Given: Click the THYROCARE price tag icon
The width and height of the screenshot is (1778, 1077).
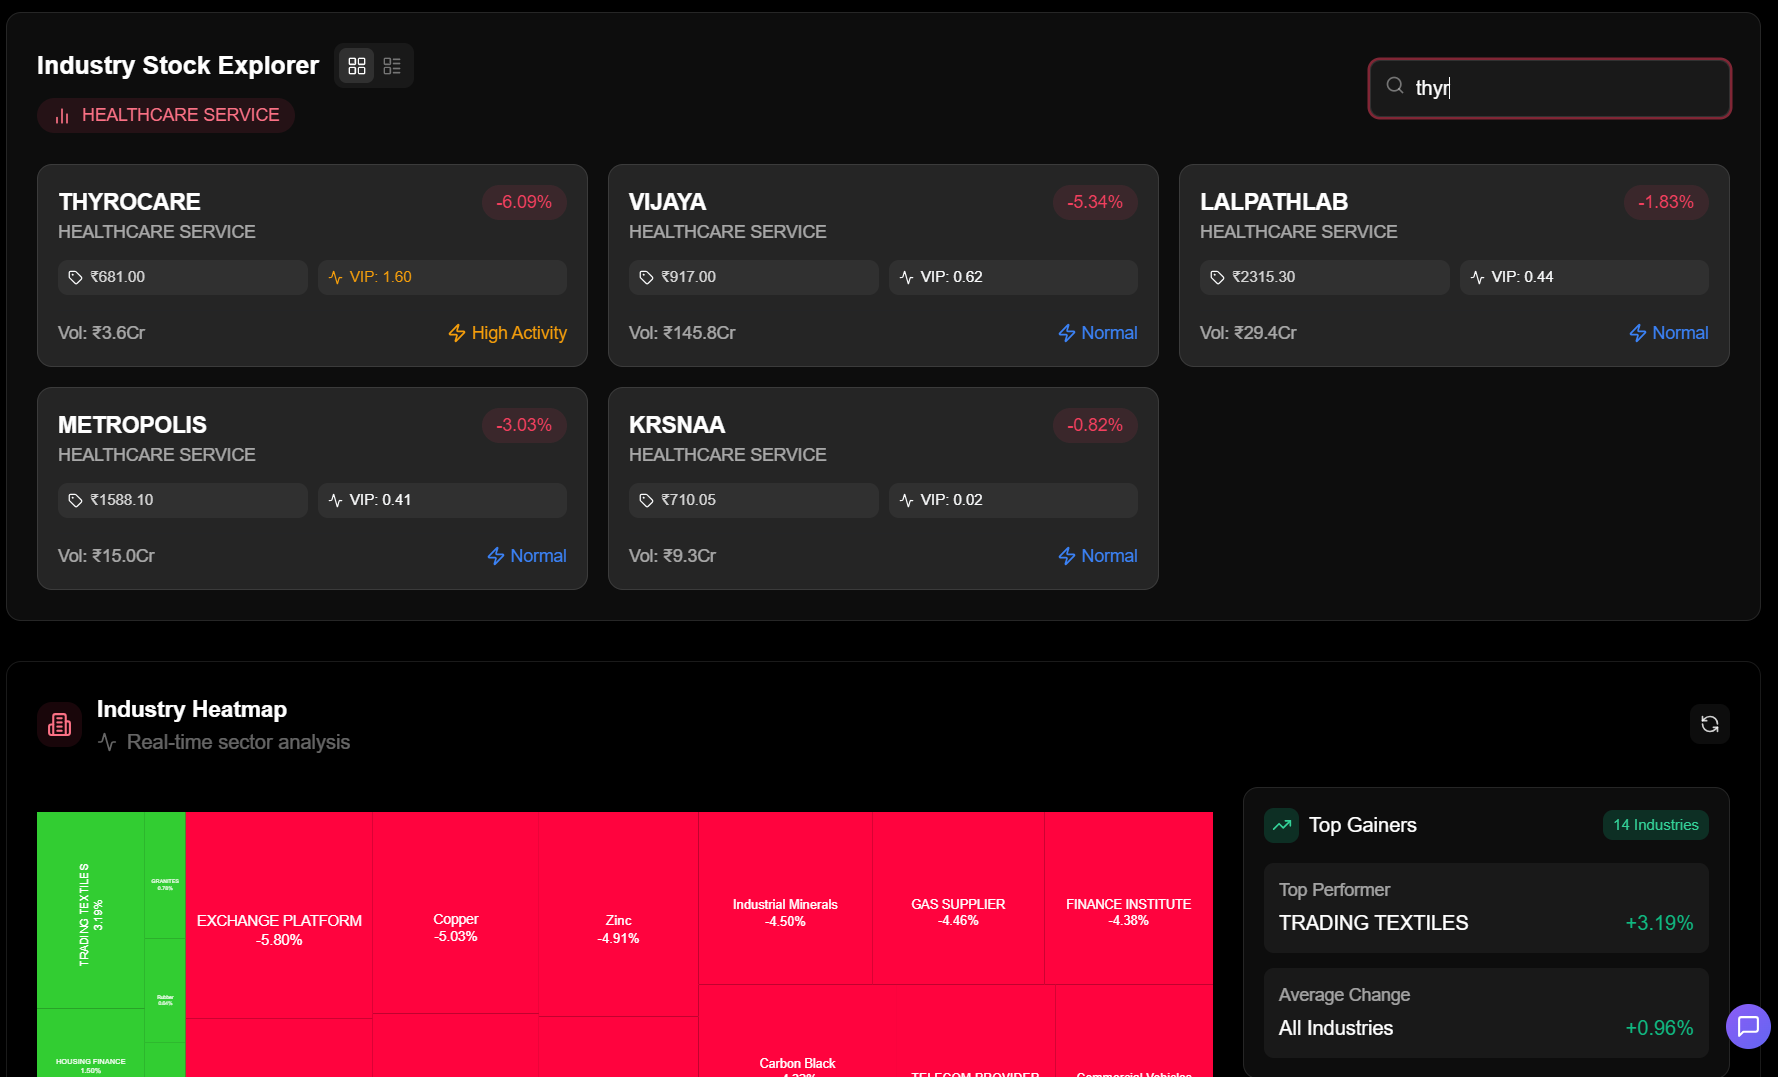Looking at the screenshot, I should tap(75, 277).
